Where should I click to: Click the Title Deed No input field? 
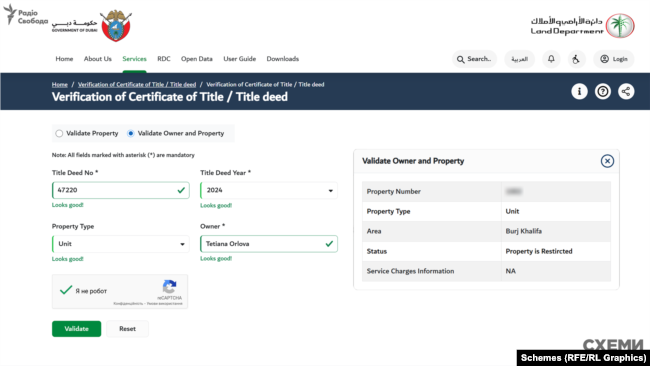click(121, 190)
